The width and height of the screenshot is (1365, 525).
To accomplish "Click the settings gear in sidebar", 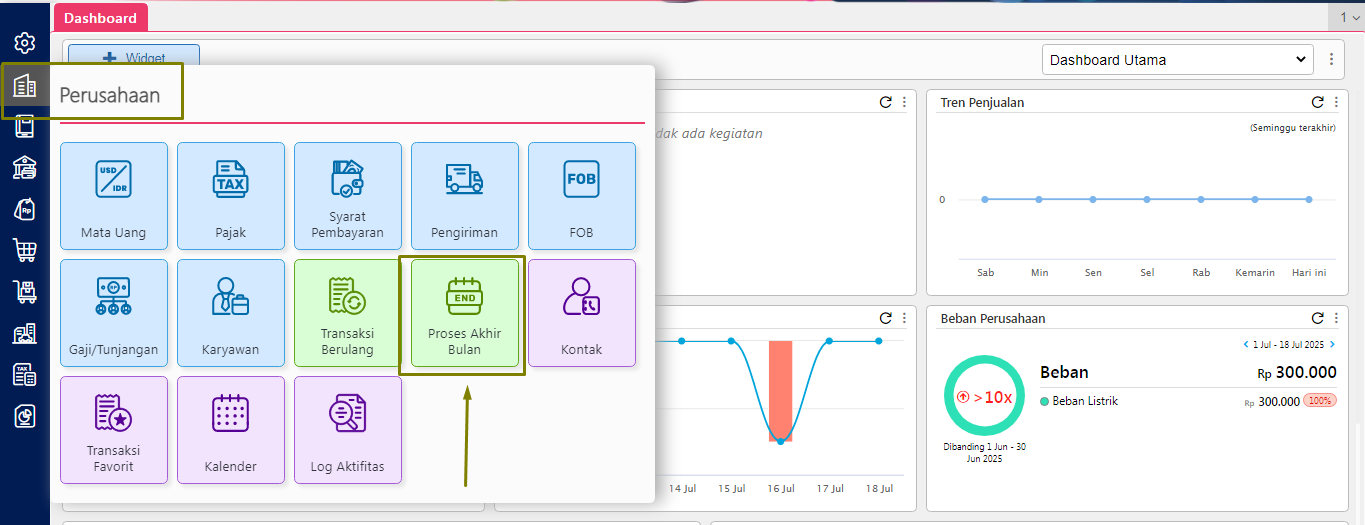I will tap(25, 43).
